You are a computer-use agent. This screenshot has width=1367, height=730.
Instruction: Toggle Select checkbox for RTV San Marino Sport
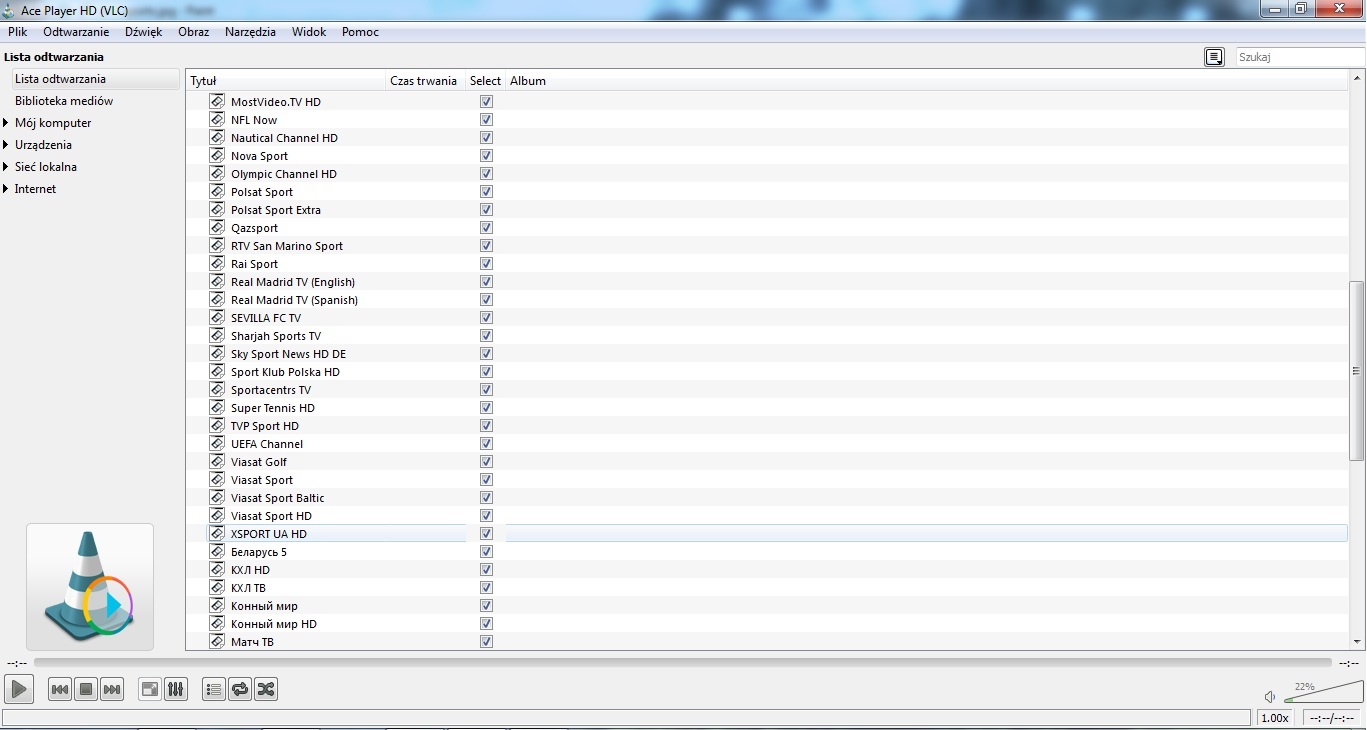pyautogui.click(x=486, y=246)
